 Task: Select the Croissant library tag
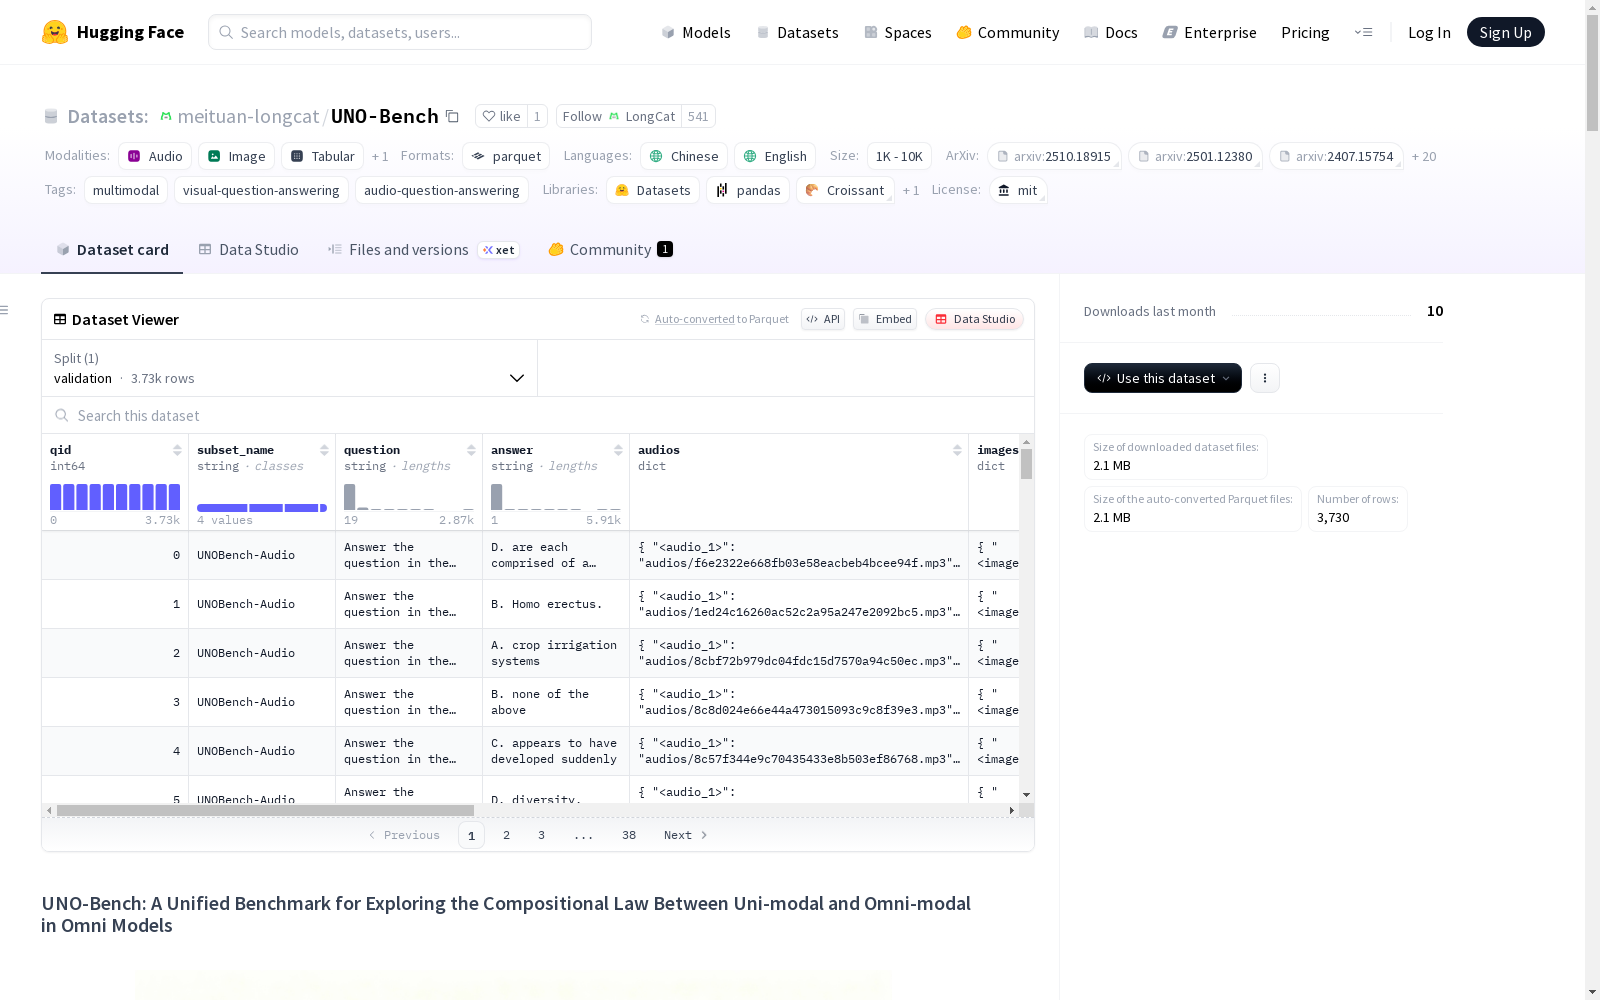(x=845, y=190)
